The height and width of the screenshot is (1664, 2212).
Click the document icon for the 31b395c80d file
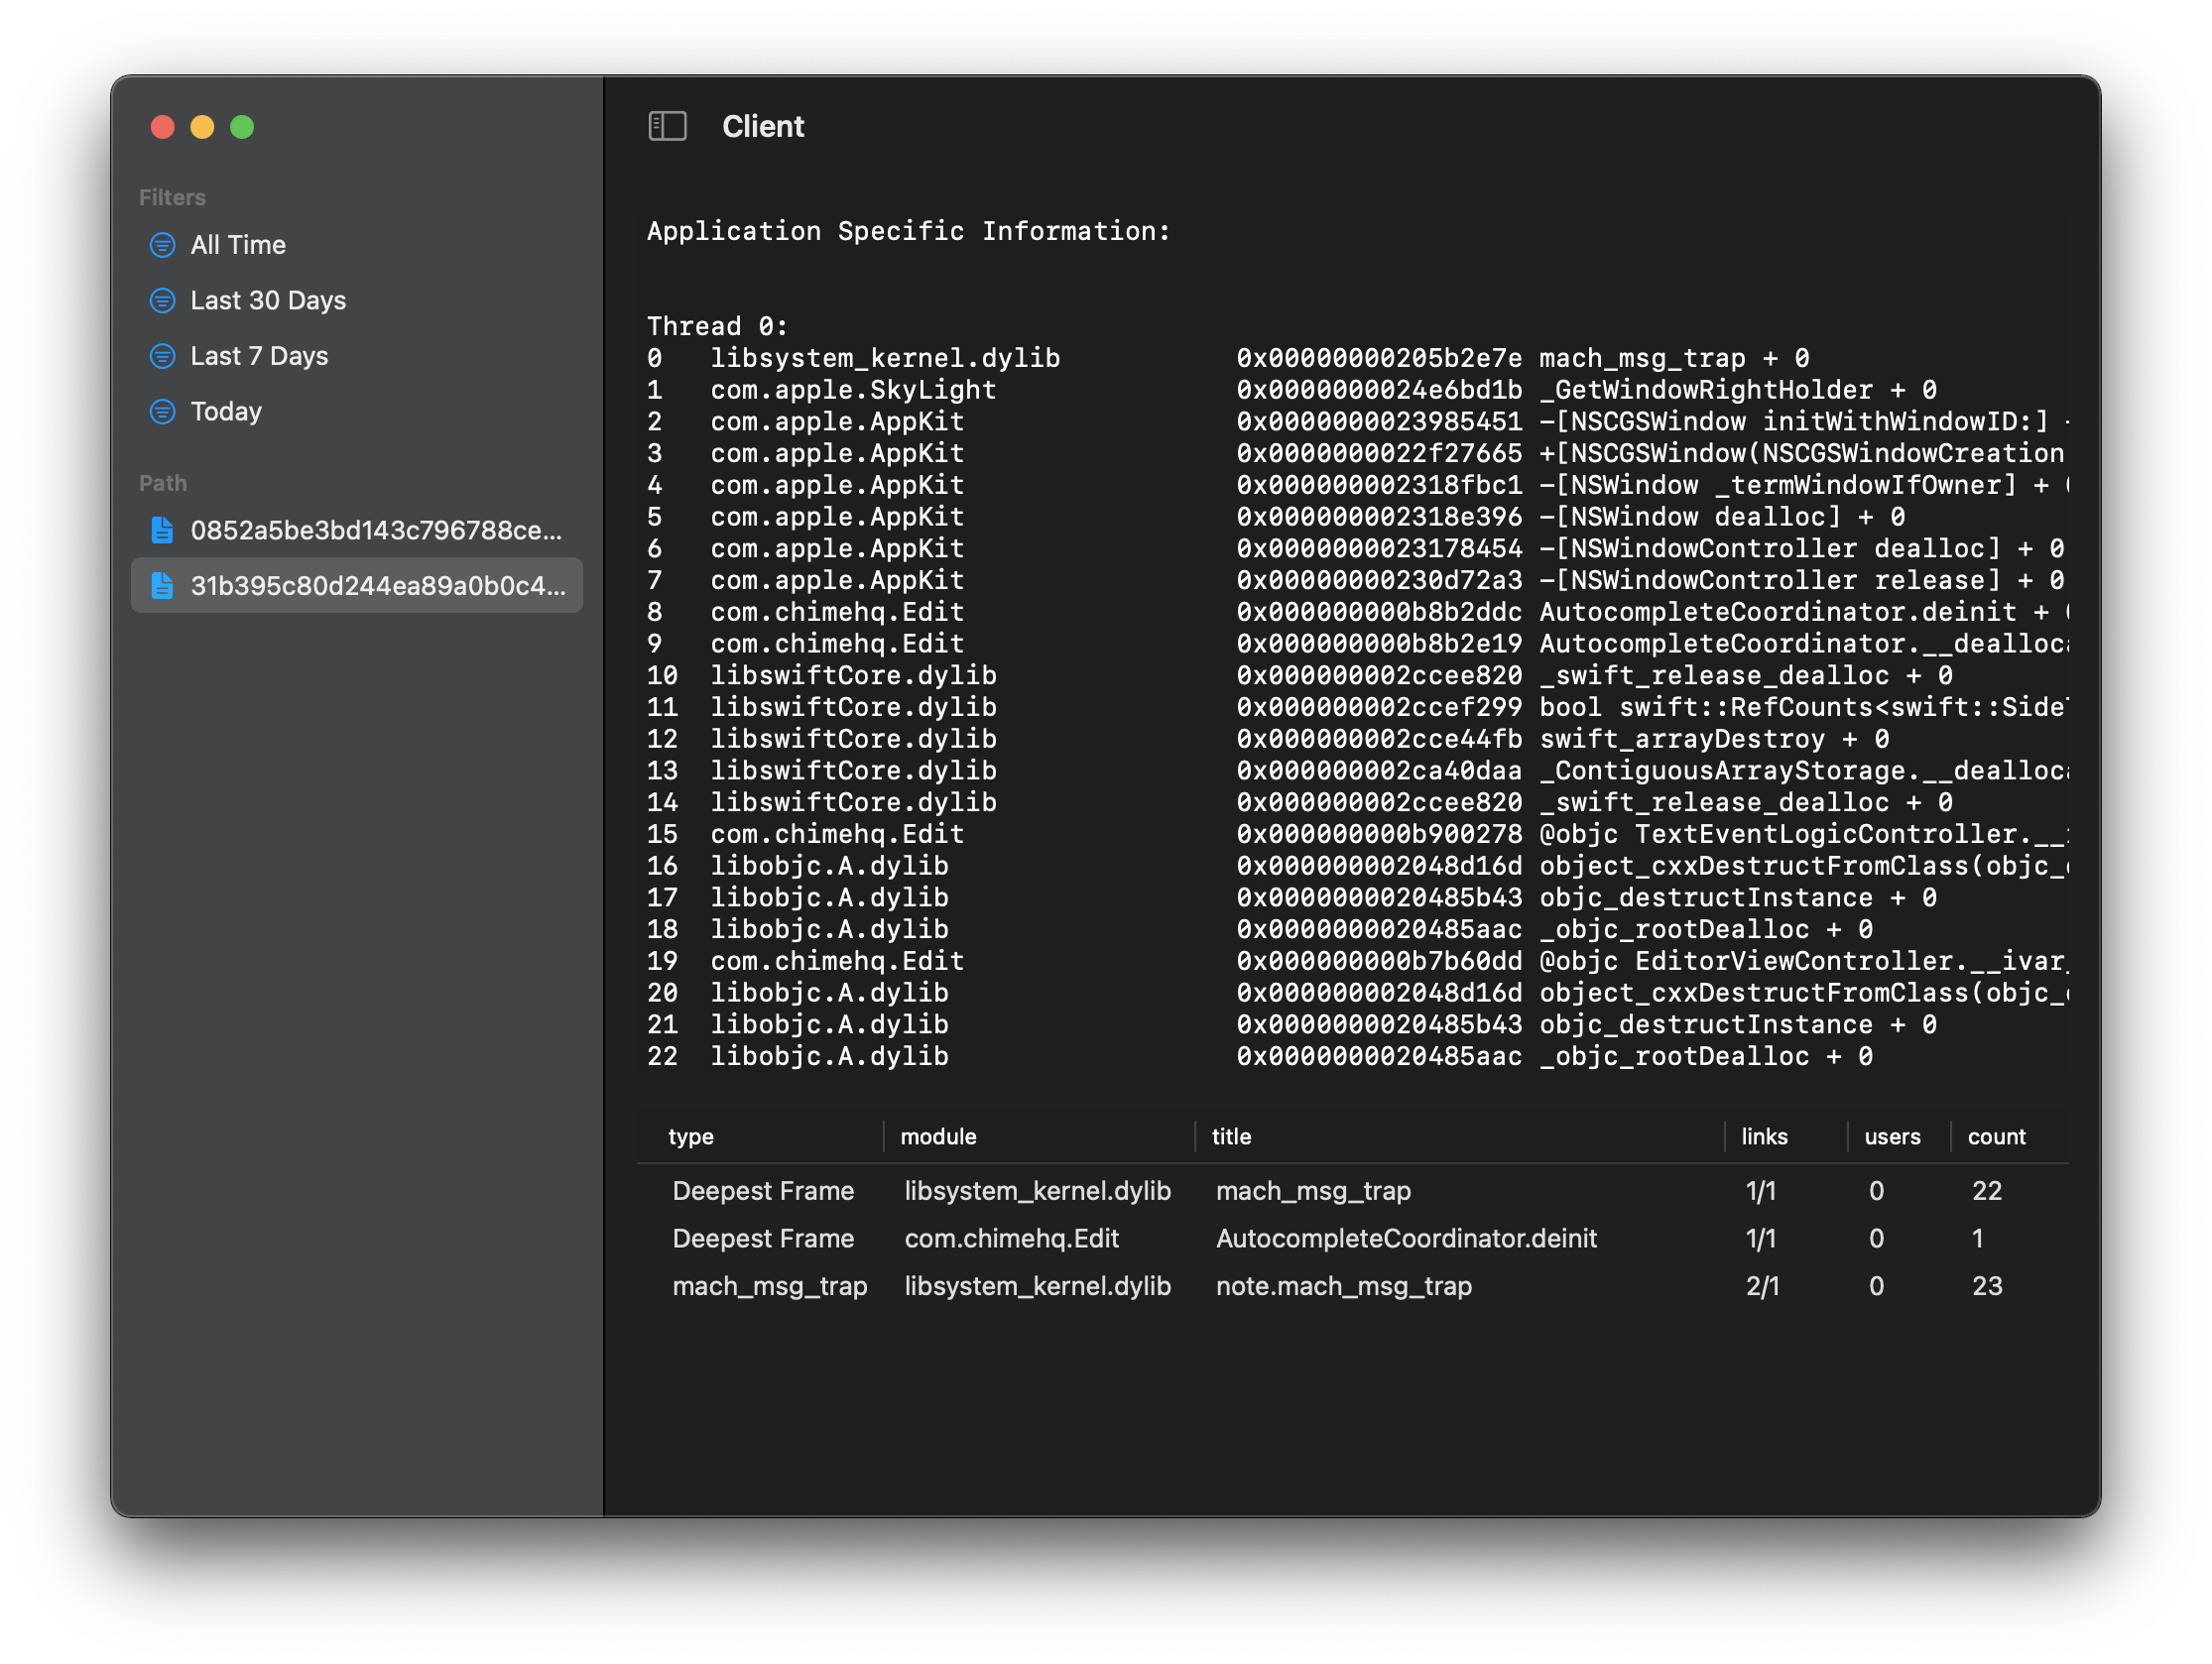coord(162,586)
